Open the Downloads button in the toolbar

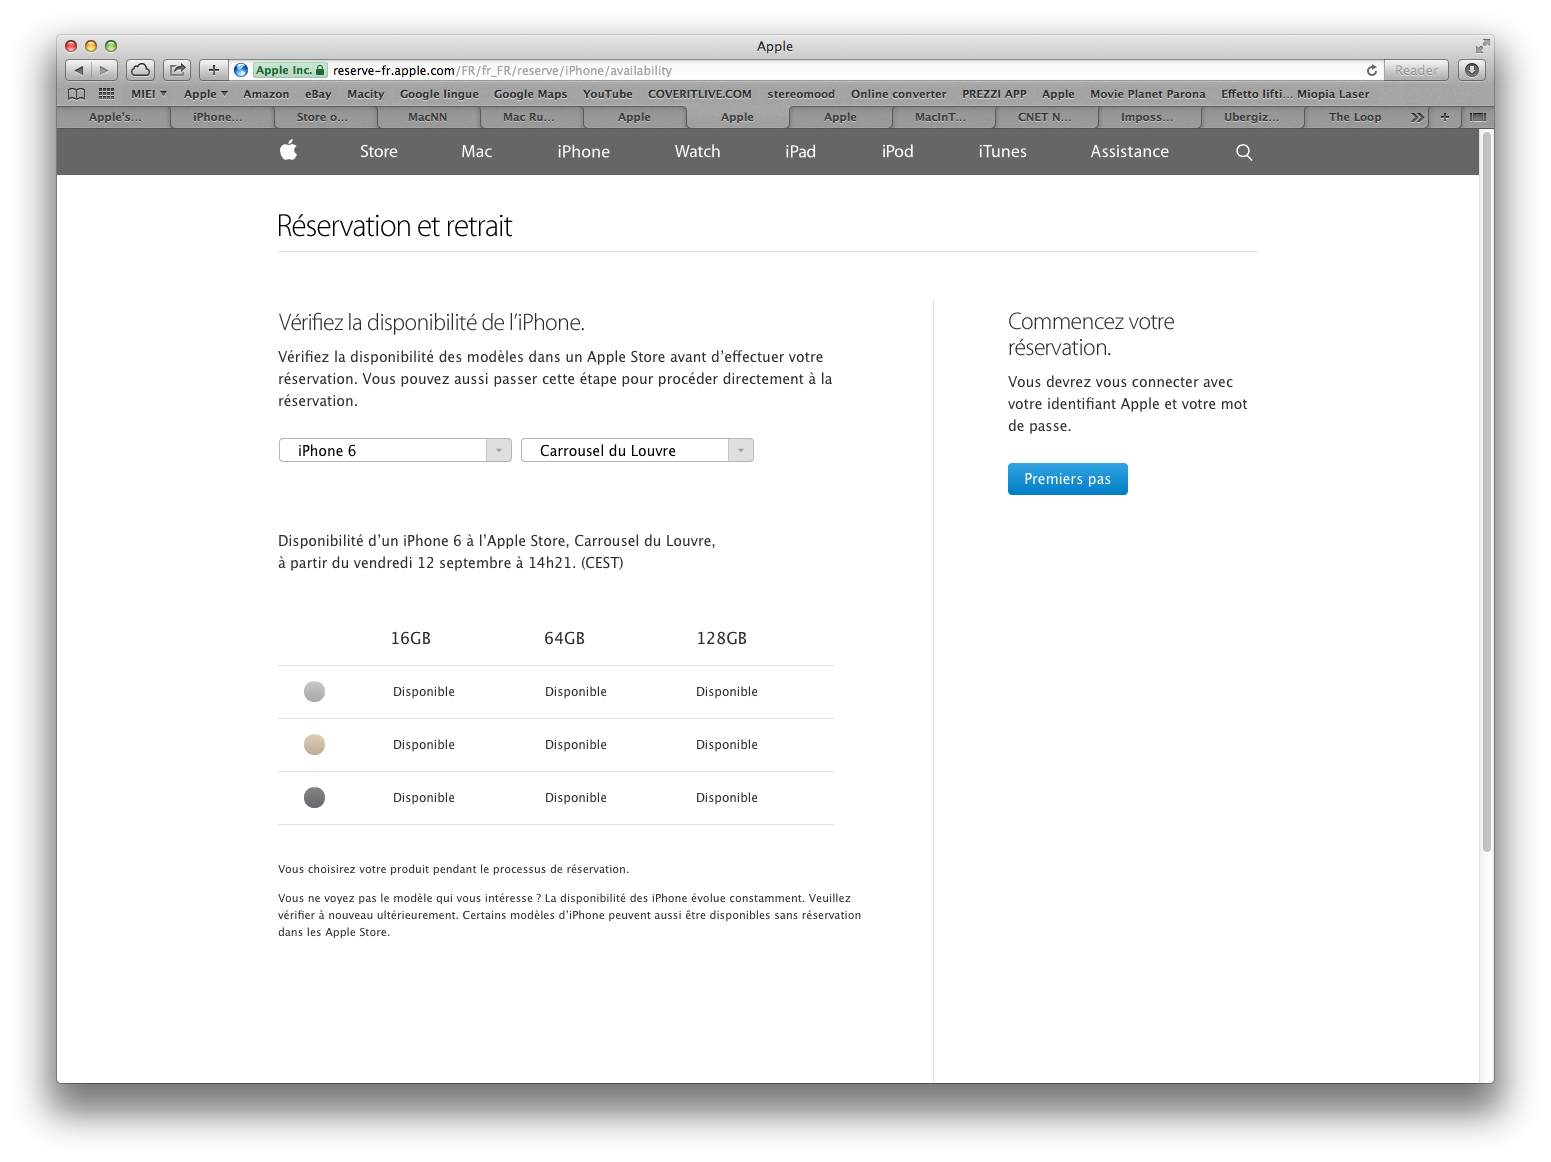[x=1471, y=70]
